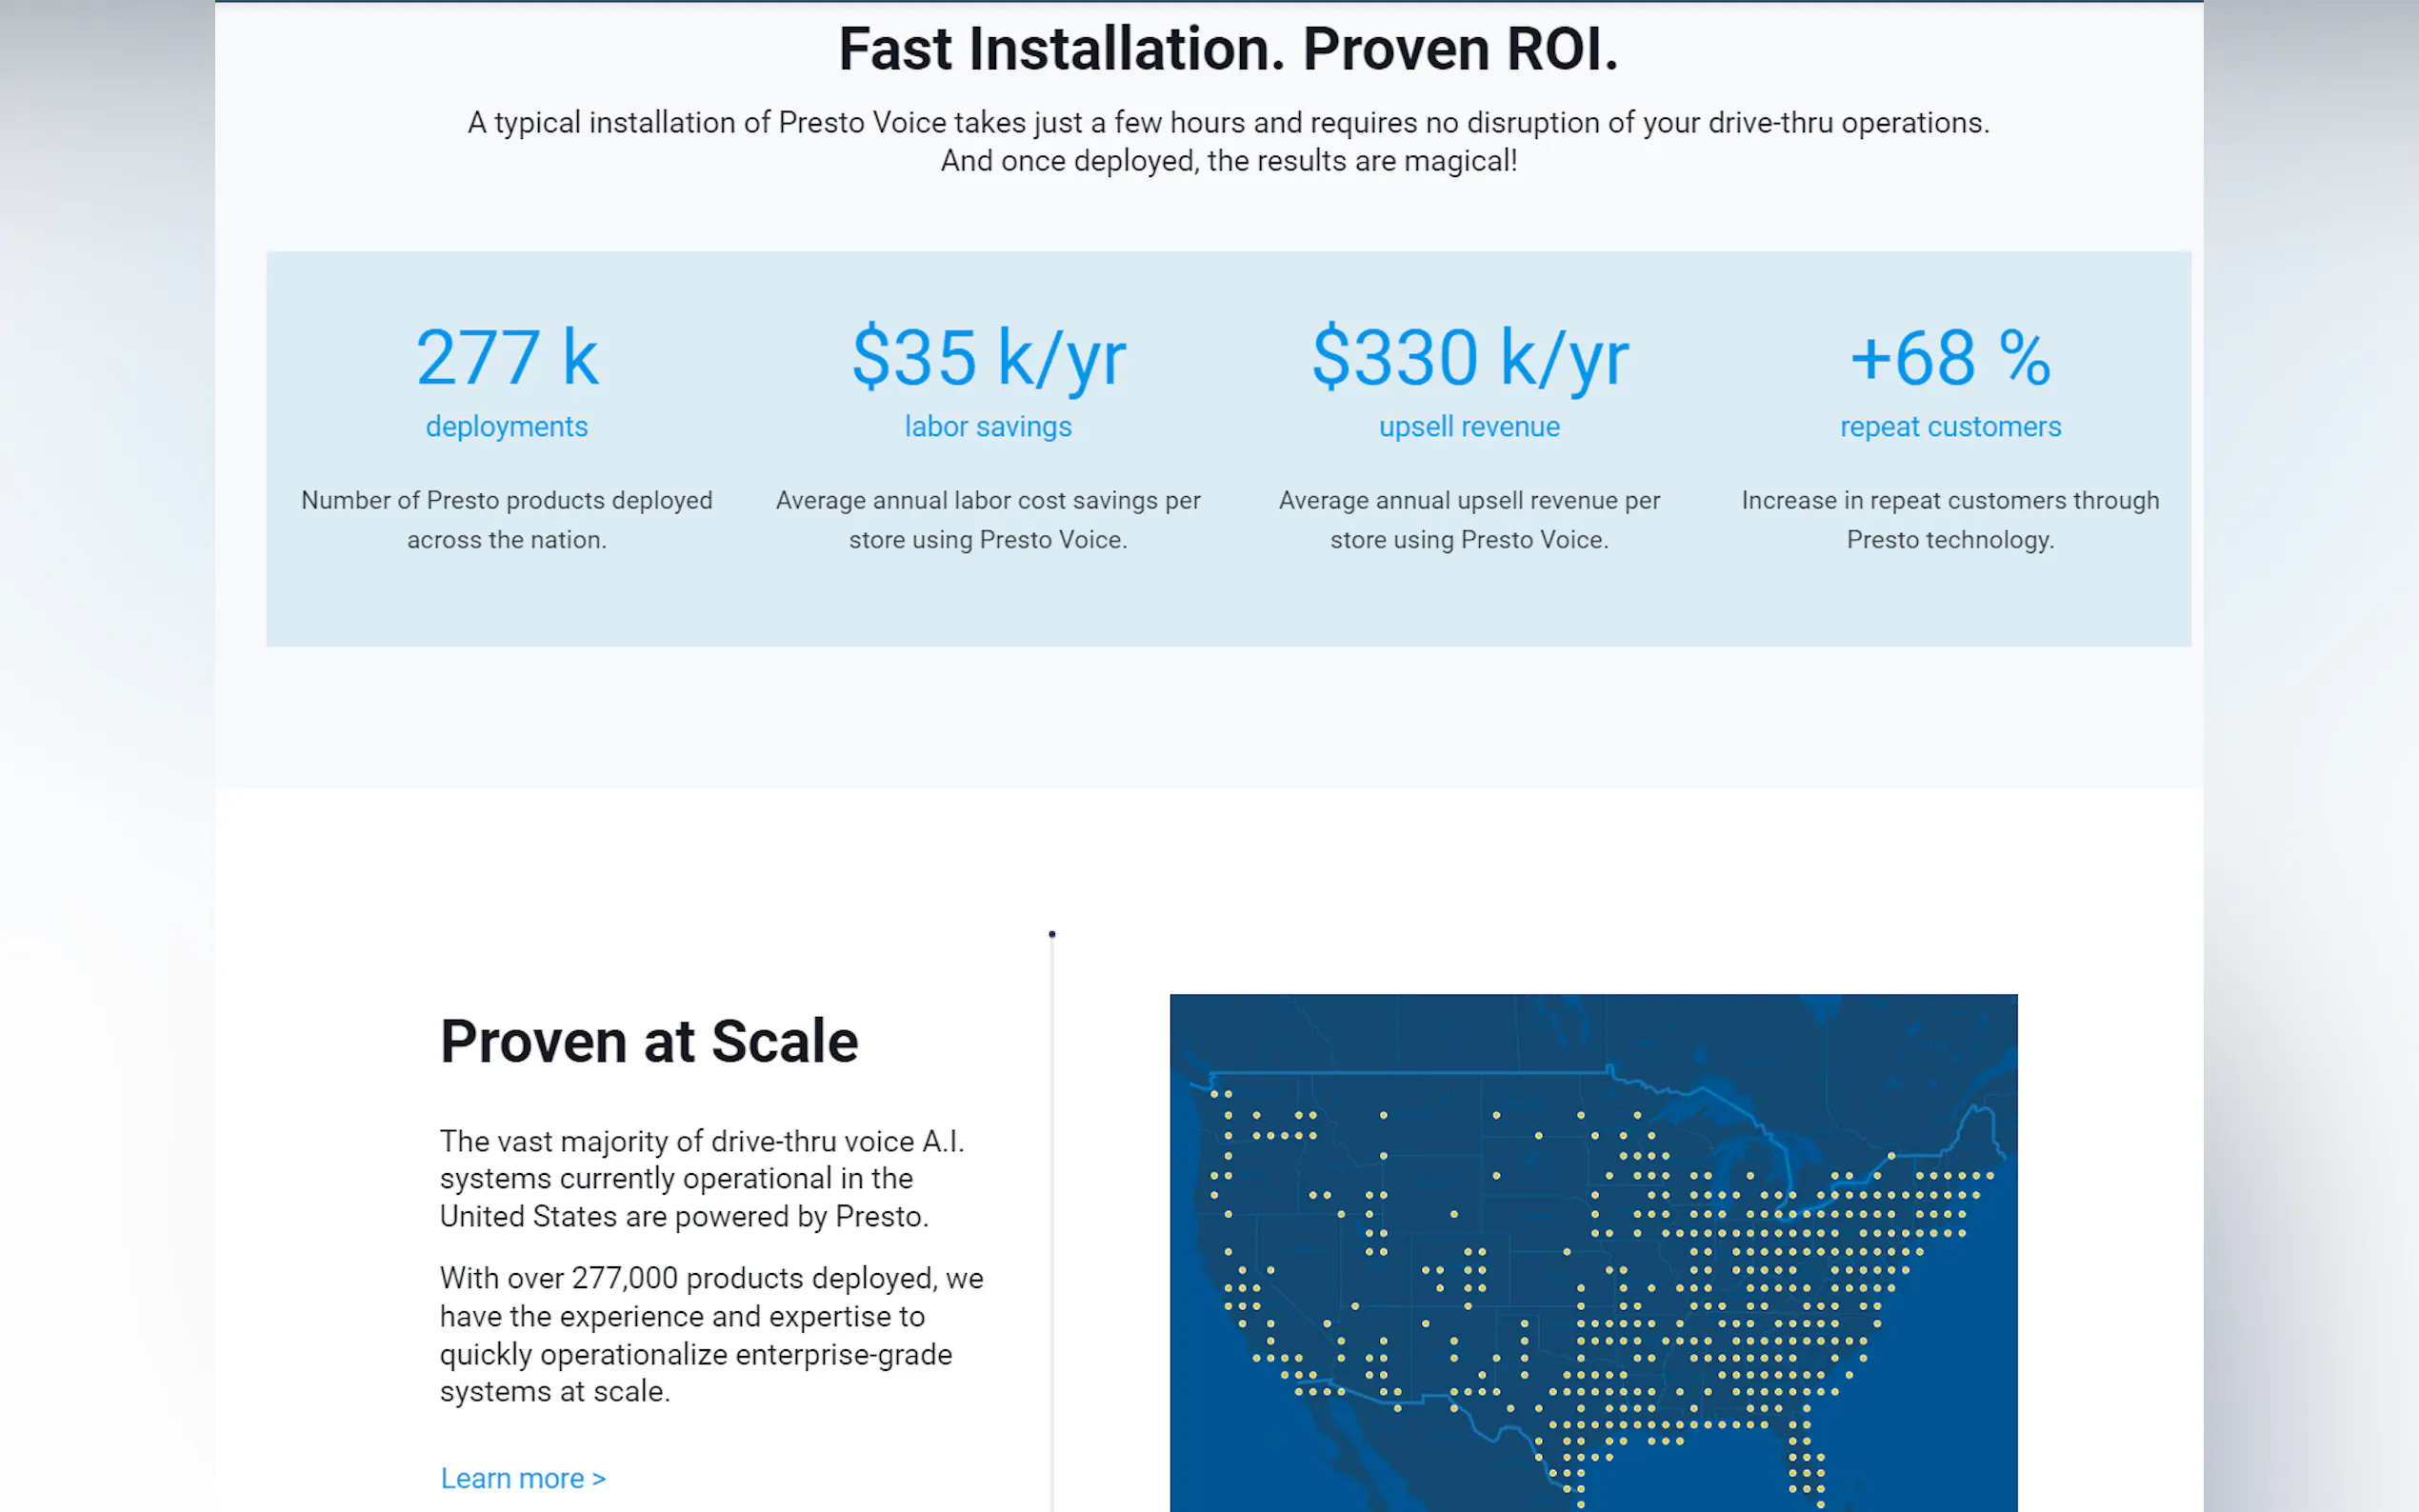Click the $330 k/yr statistic

tap(1469, 358)
